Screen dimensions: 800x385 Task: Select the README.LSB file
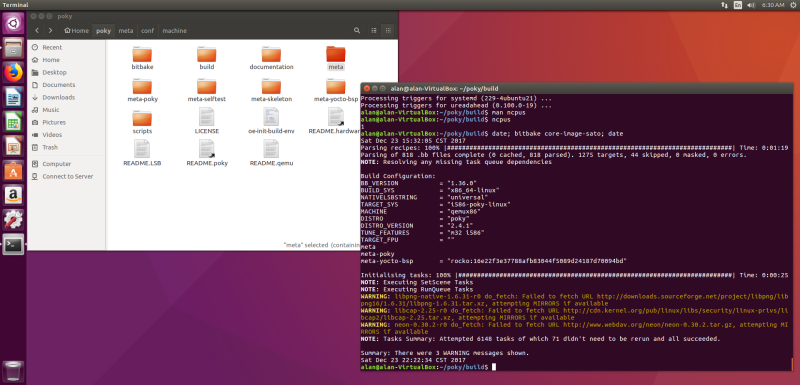(142, 153)
